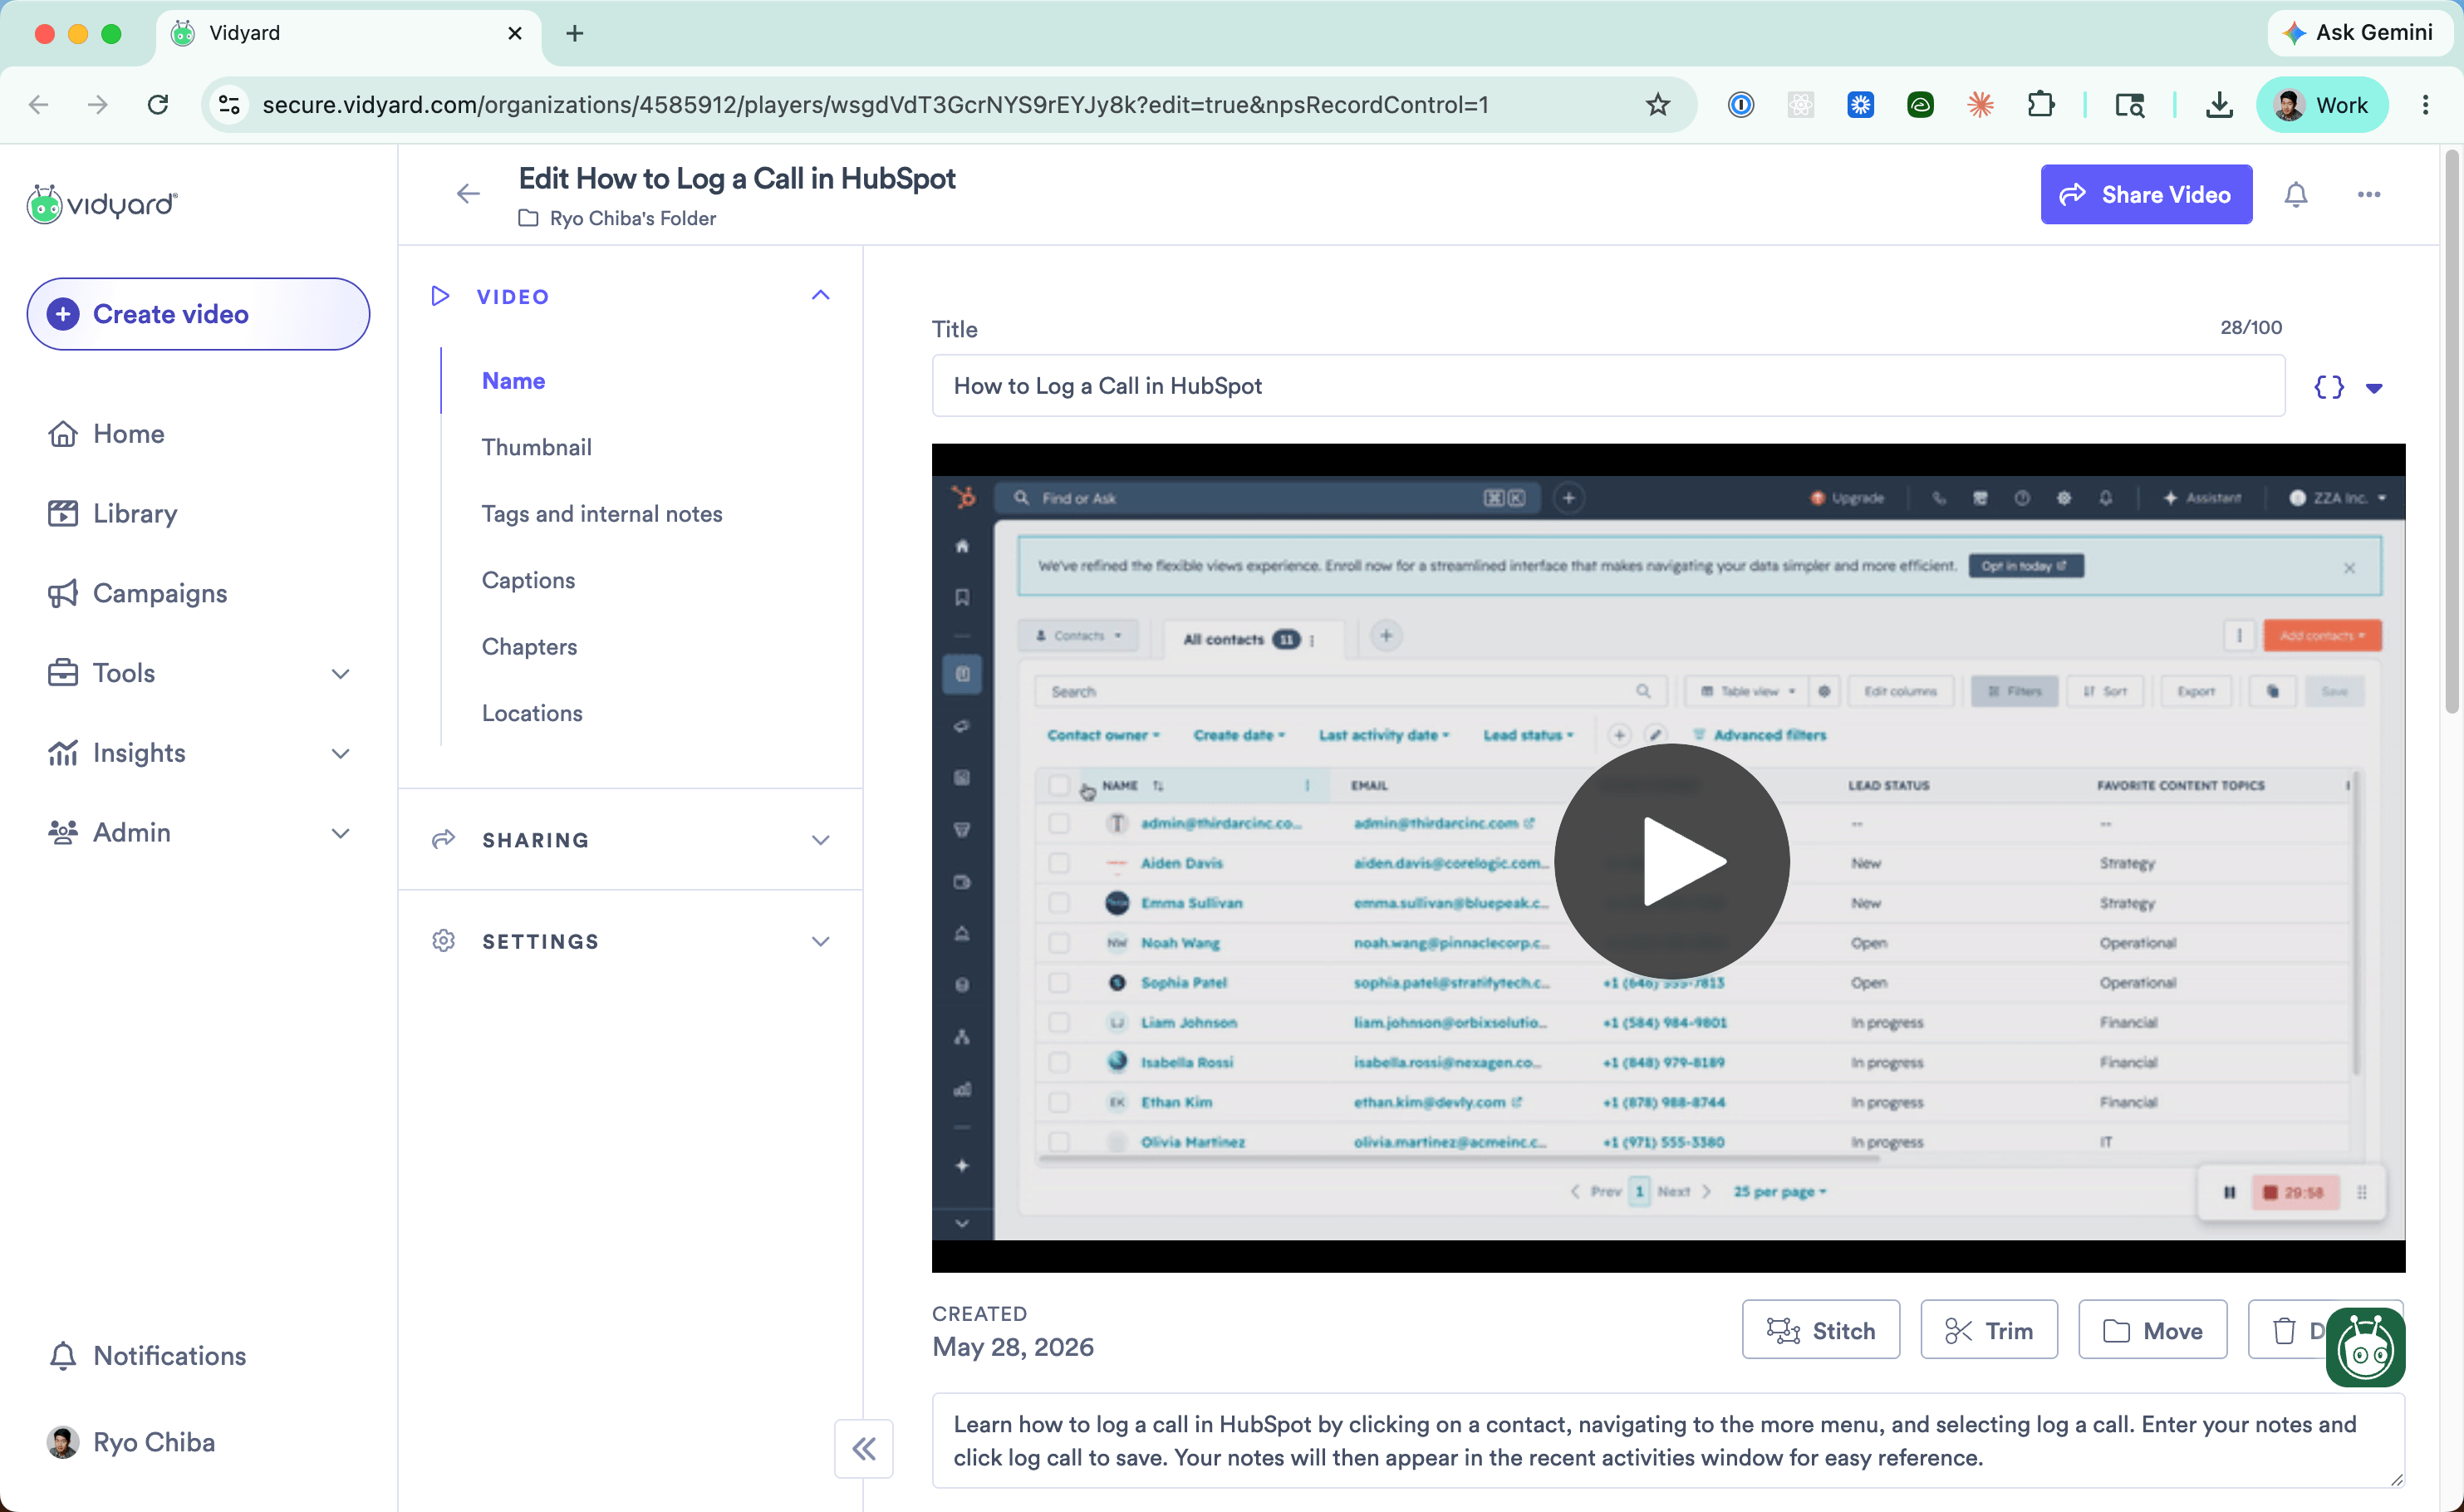Play the video with the large play button
The image size is (2464, 1512).
point(1672,861)
